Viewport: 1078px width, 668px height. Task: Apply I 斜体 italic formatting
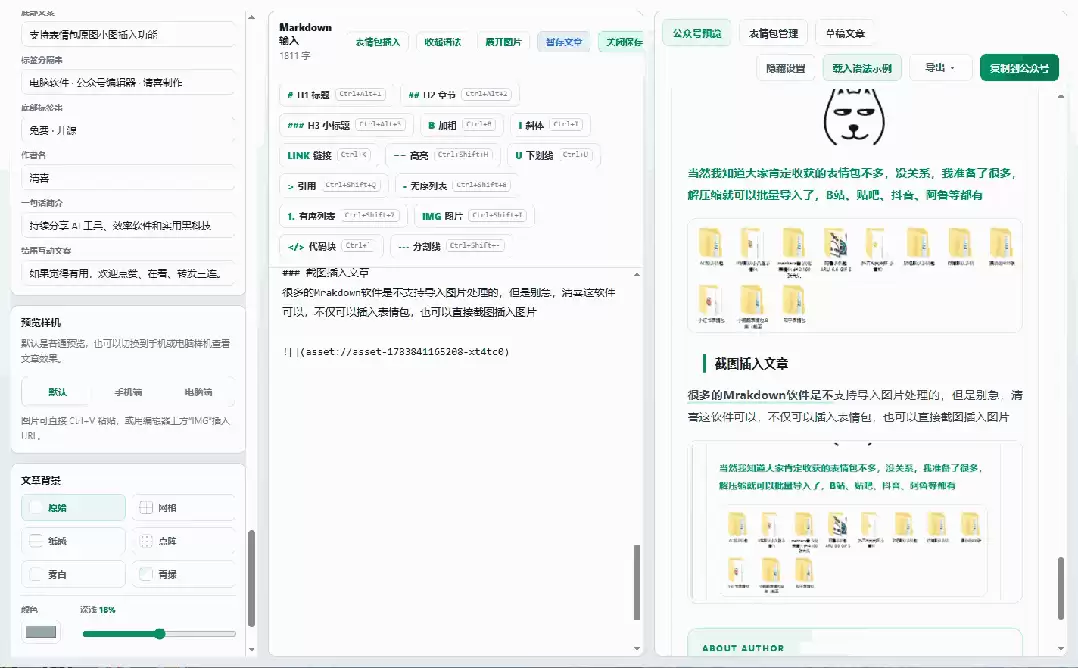(x=550, y=125)
